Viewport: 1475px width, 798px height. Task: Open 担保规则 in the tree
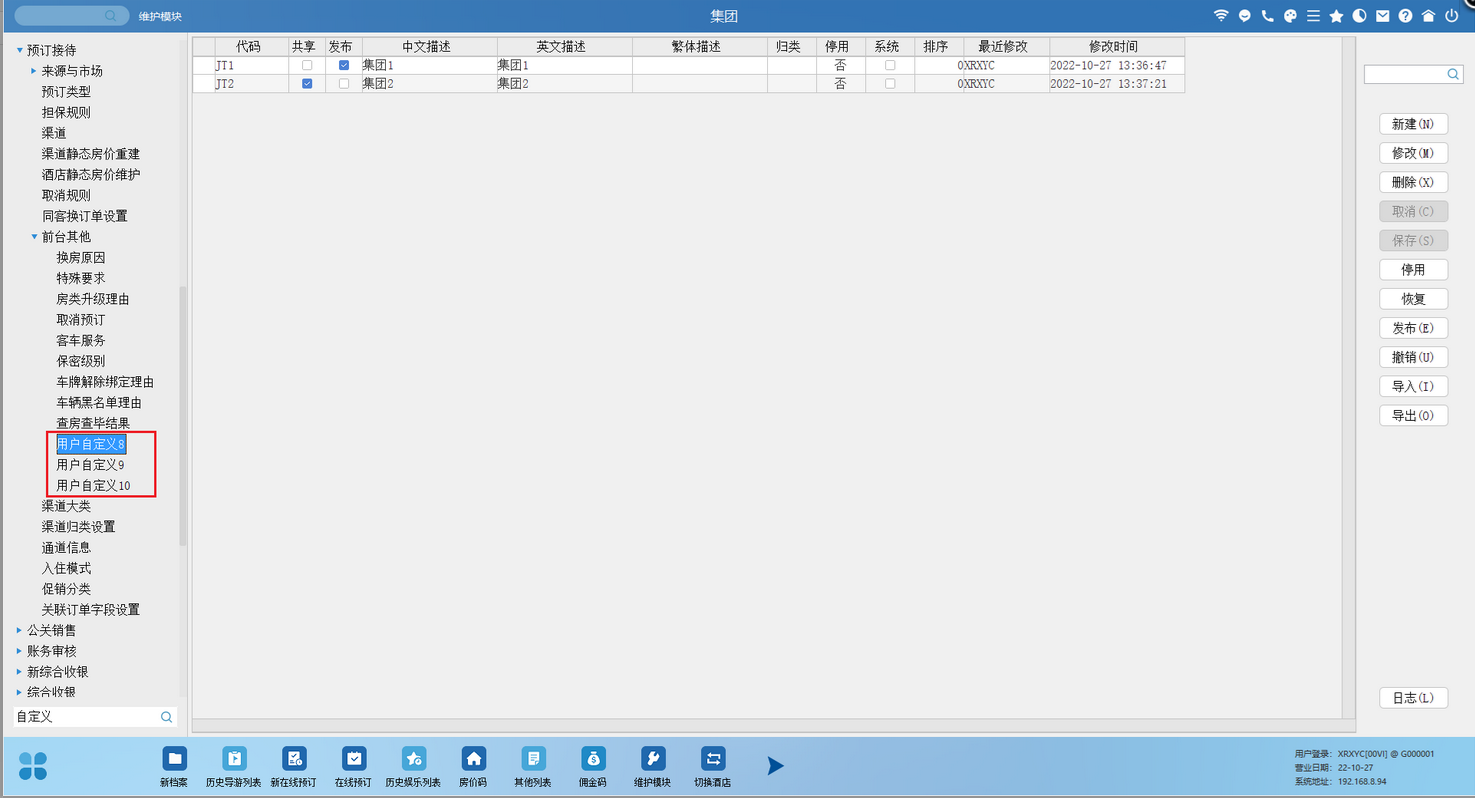click(x=66, y=112)
